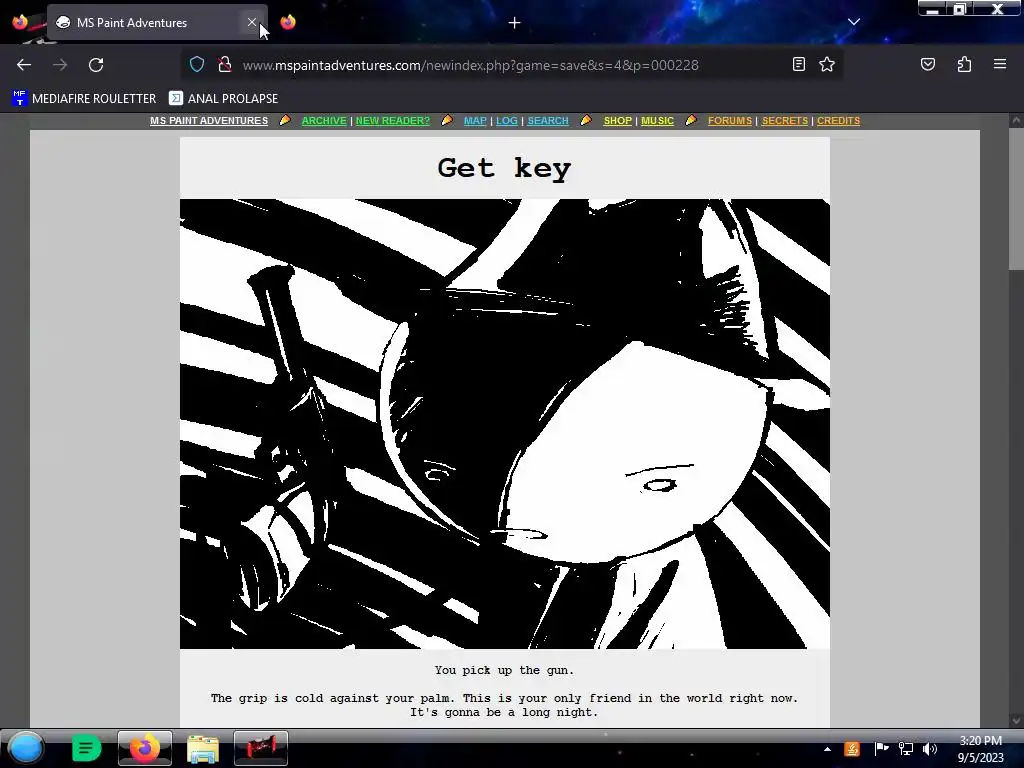Open the NEW READER? link
The height and width of the screenshot is (768, 1024).
click(x=392, y=121)
